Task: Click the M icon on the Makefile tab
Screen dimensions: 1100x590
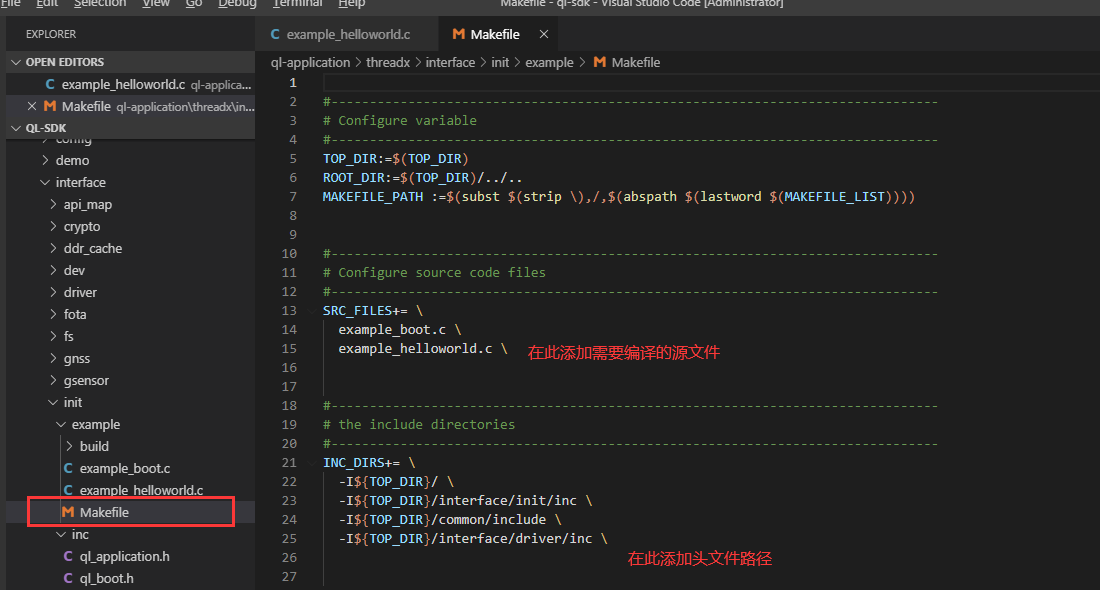Action: pyautogui.click(x=458, y=34)
